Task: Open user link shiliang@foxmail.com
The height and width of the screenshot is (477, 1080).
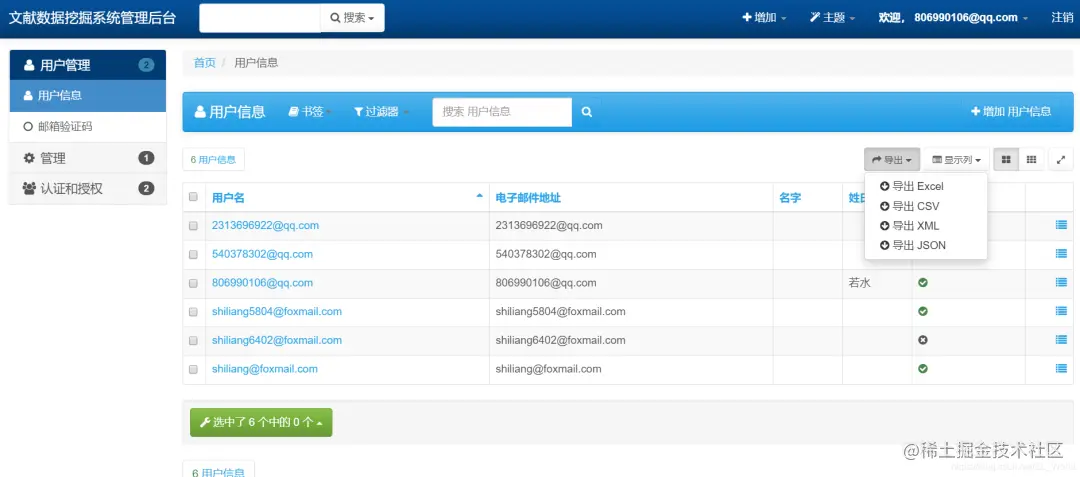Action: click(x=264, y=369)
